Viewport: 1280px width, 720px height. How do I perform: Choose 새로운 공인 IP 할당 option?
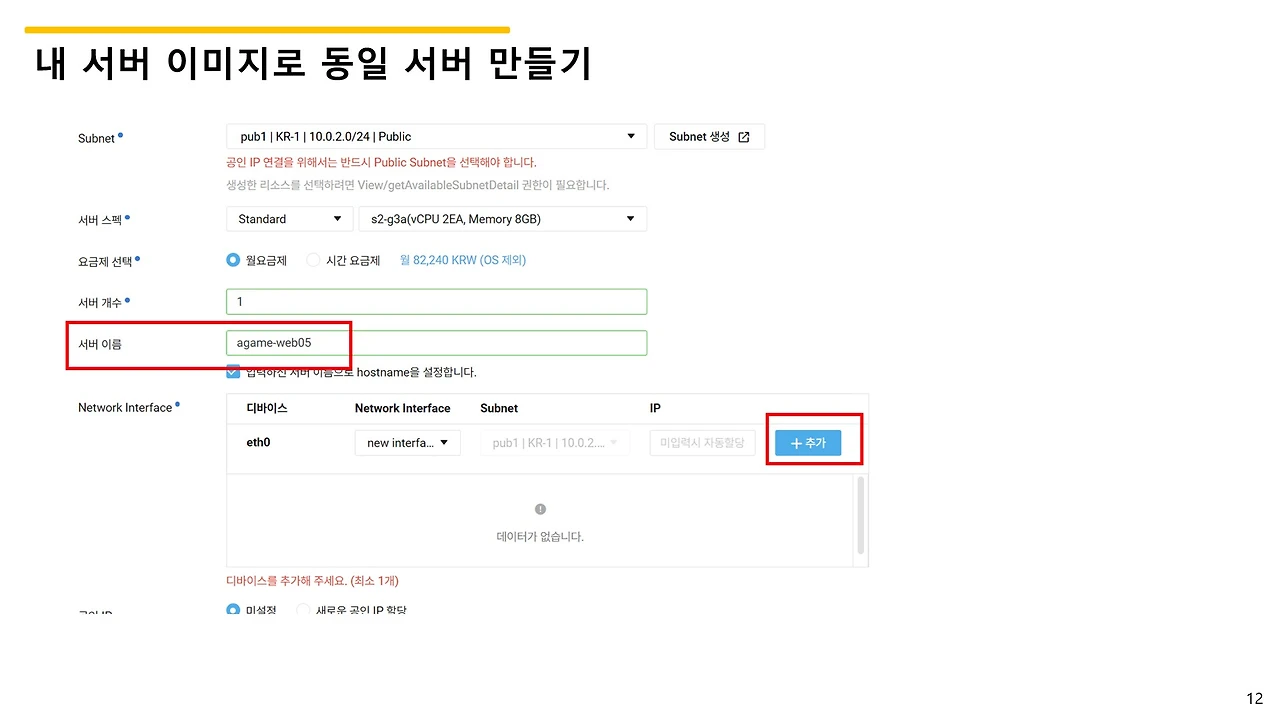302,608
